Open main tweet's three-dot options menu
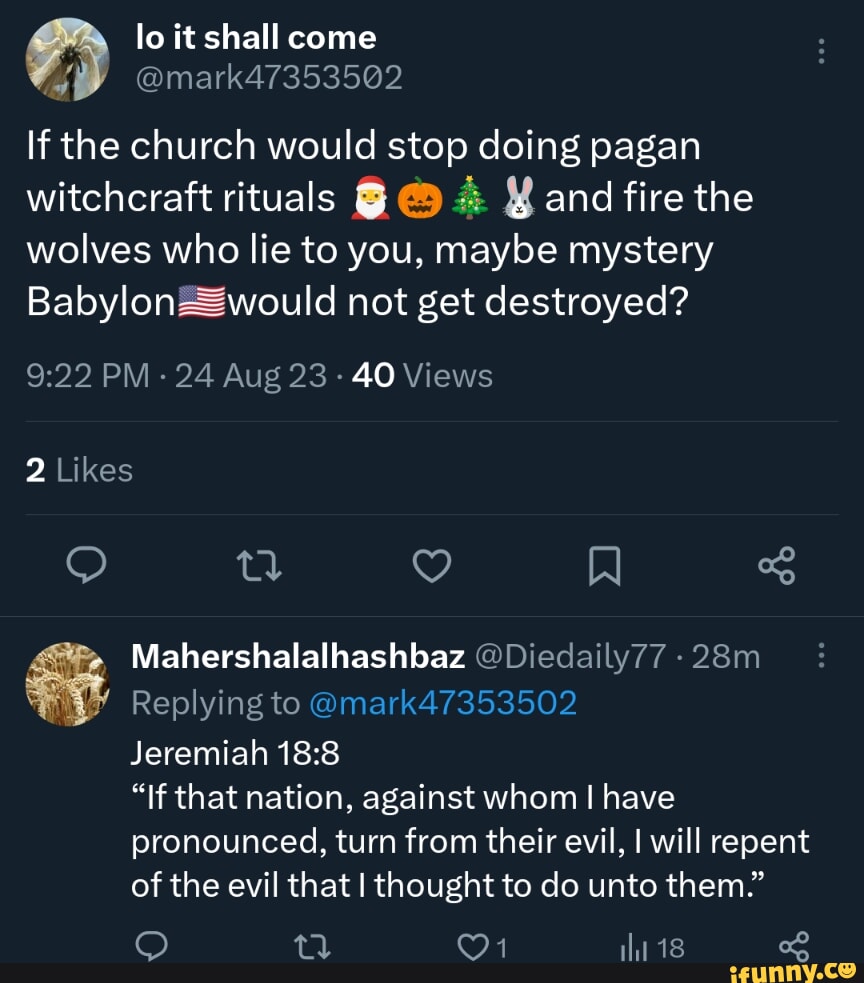Screen dimensions: 864x983 (x=821, y=51)
